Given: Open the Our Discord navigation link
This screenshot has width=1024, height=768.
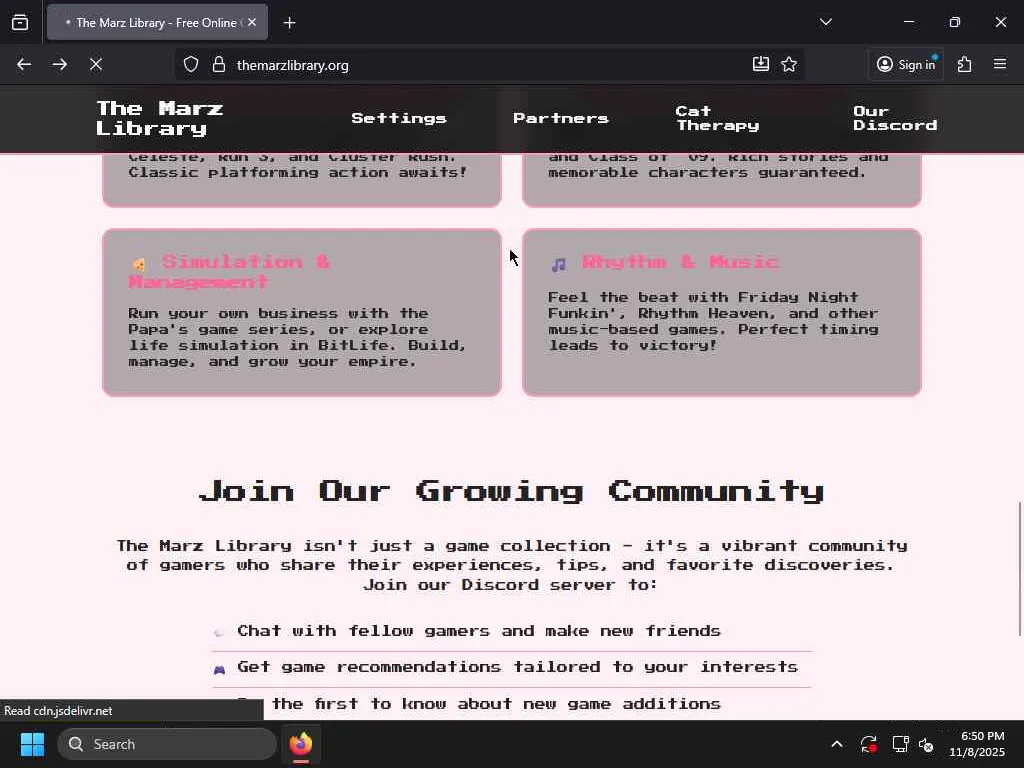Looking at the screenshot, I should [x=895, y=118].
